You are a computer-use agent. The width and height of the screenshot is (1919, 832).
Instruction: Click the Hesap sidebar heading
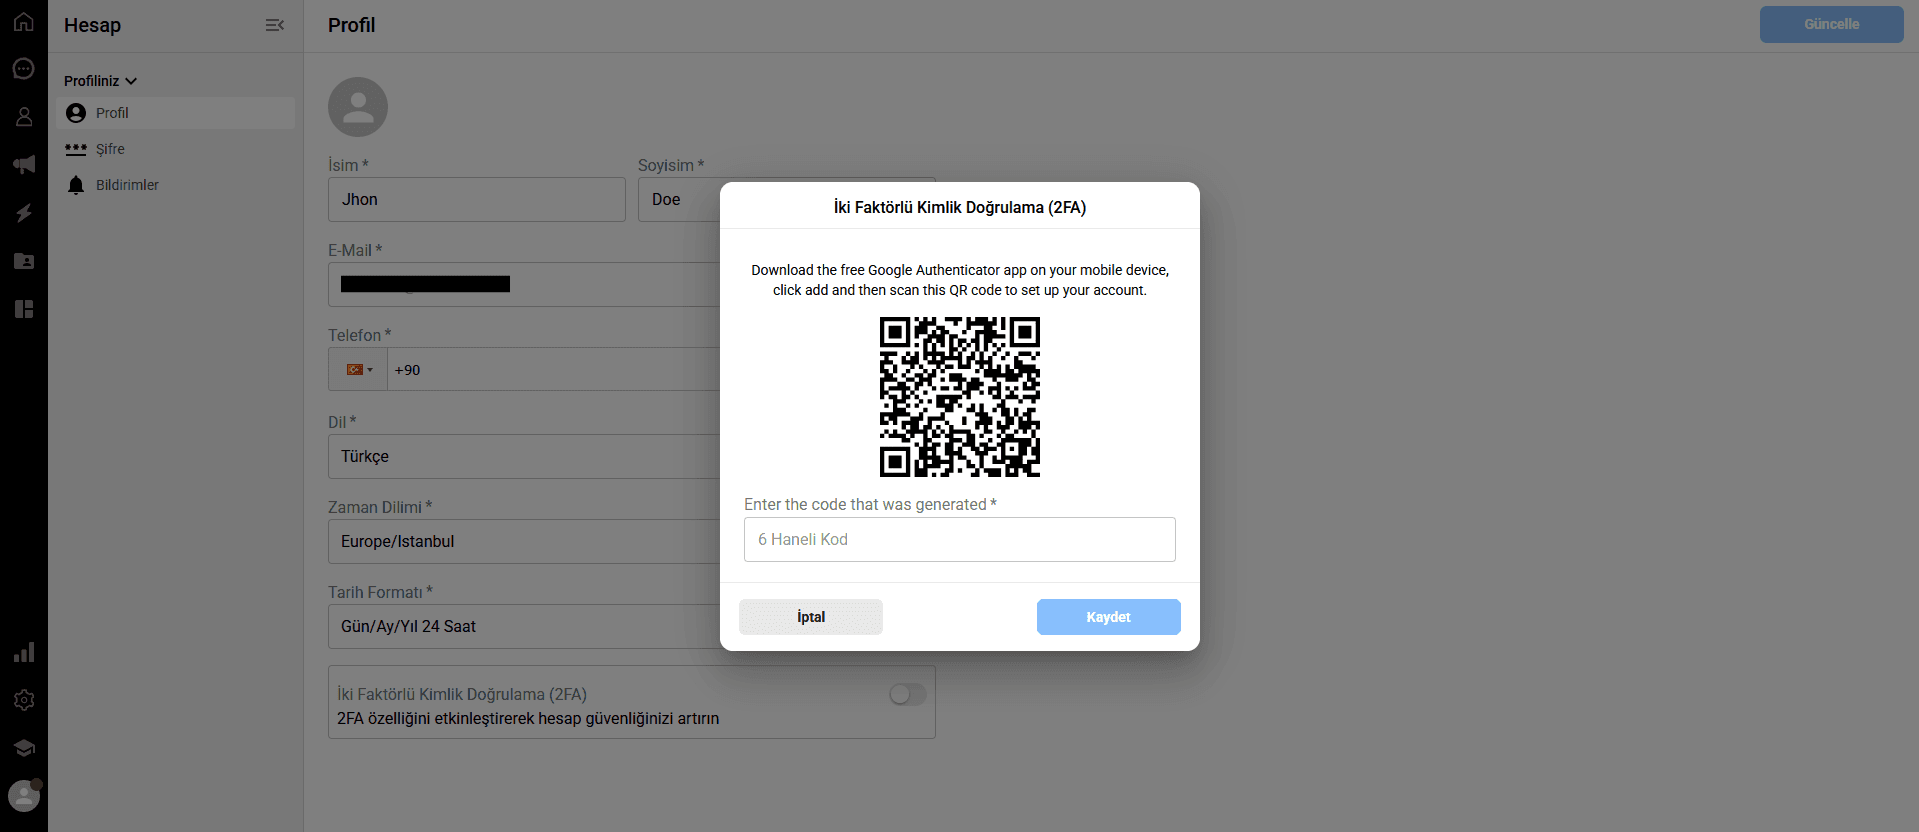pos(92,25)
